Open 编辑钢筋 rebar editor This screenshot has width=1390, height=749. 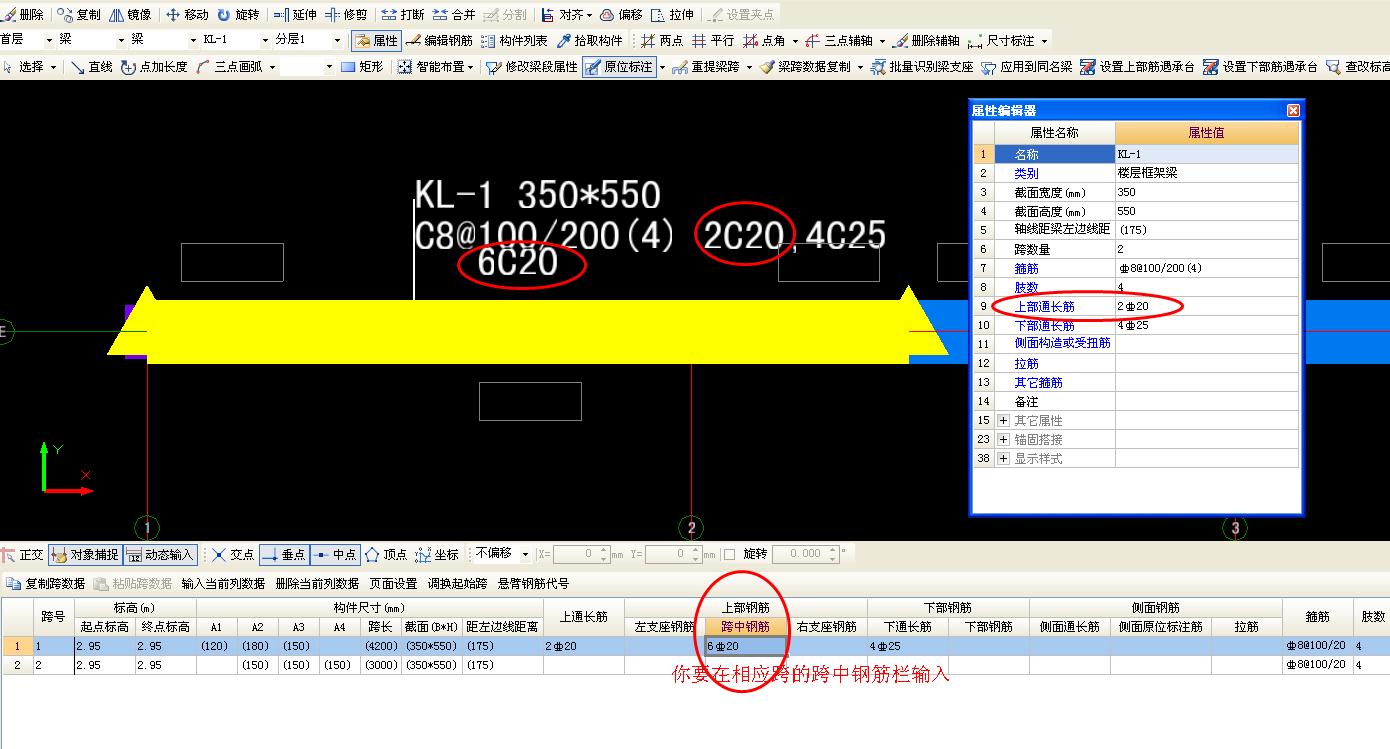tap(439, 41)
